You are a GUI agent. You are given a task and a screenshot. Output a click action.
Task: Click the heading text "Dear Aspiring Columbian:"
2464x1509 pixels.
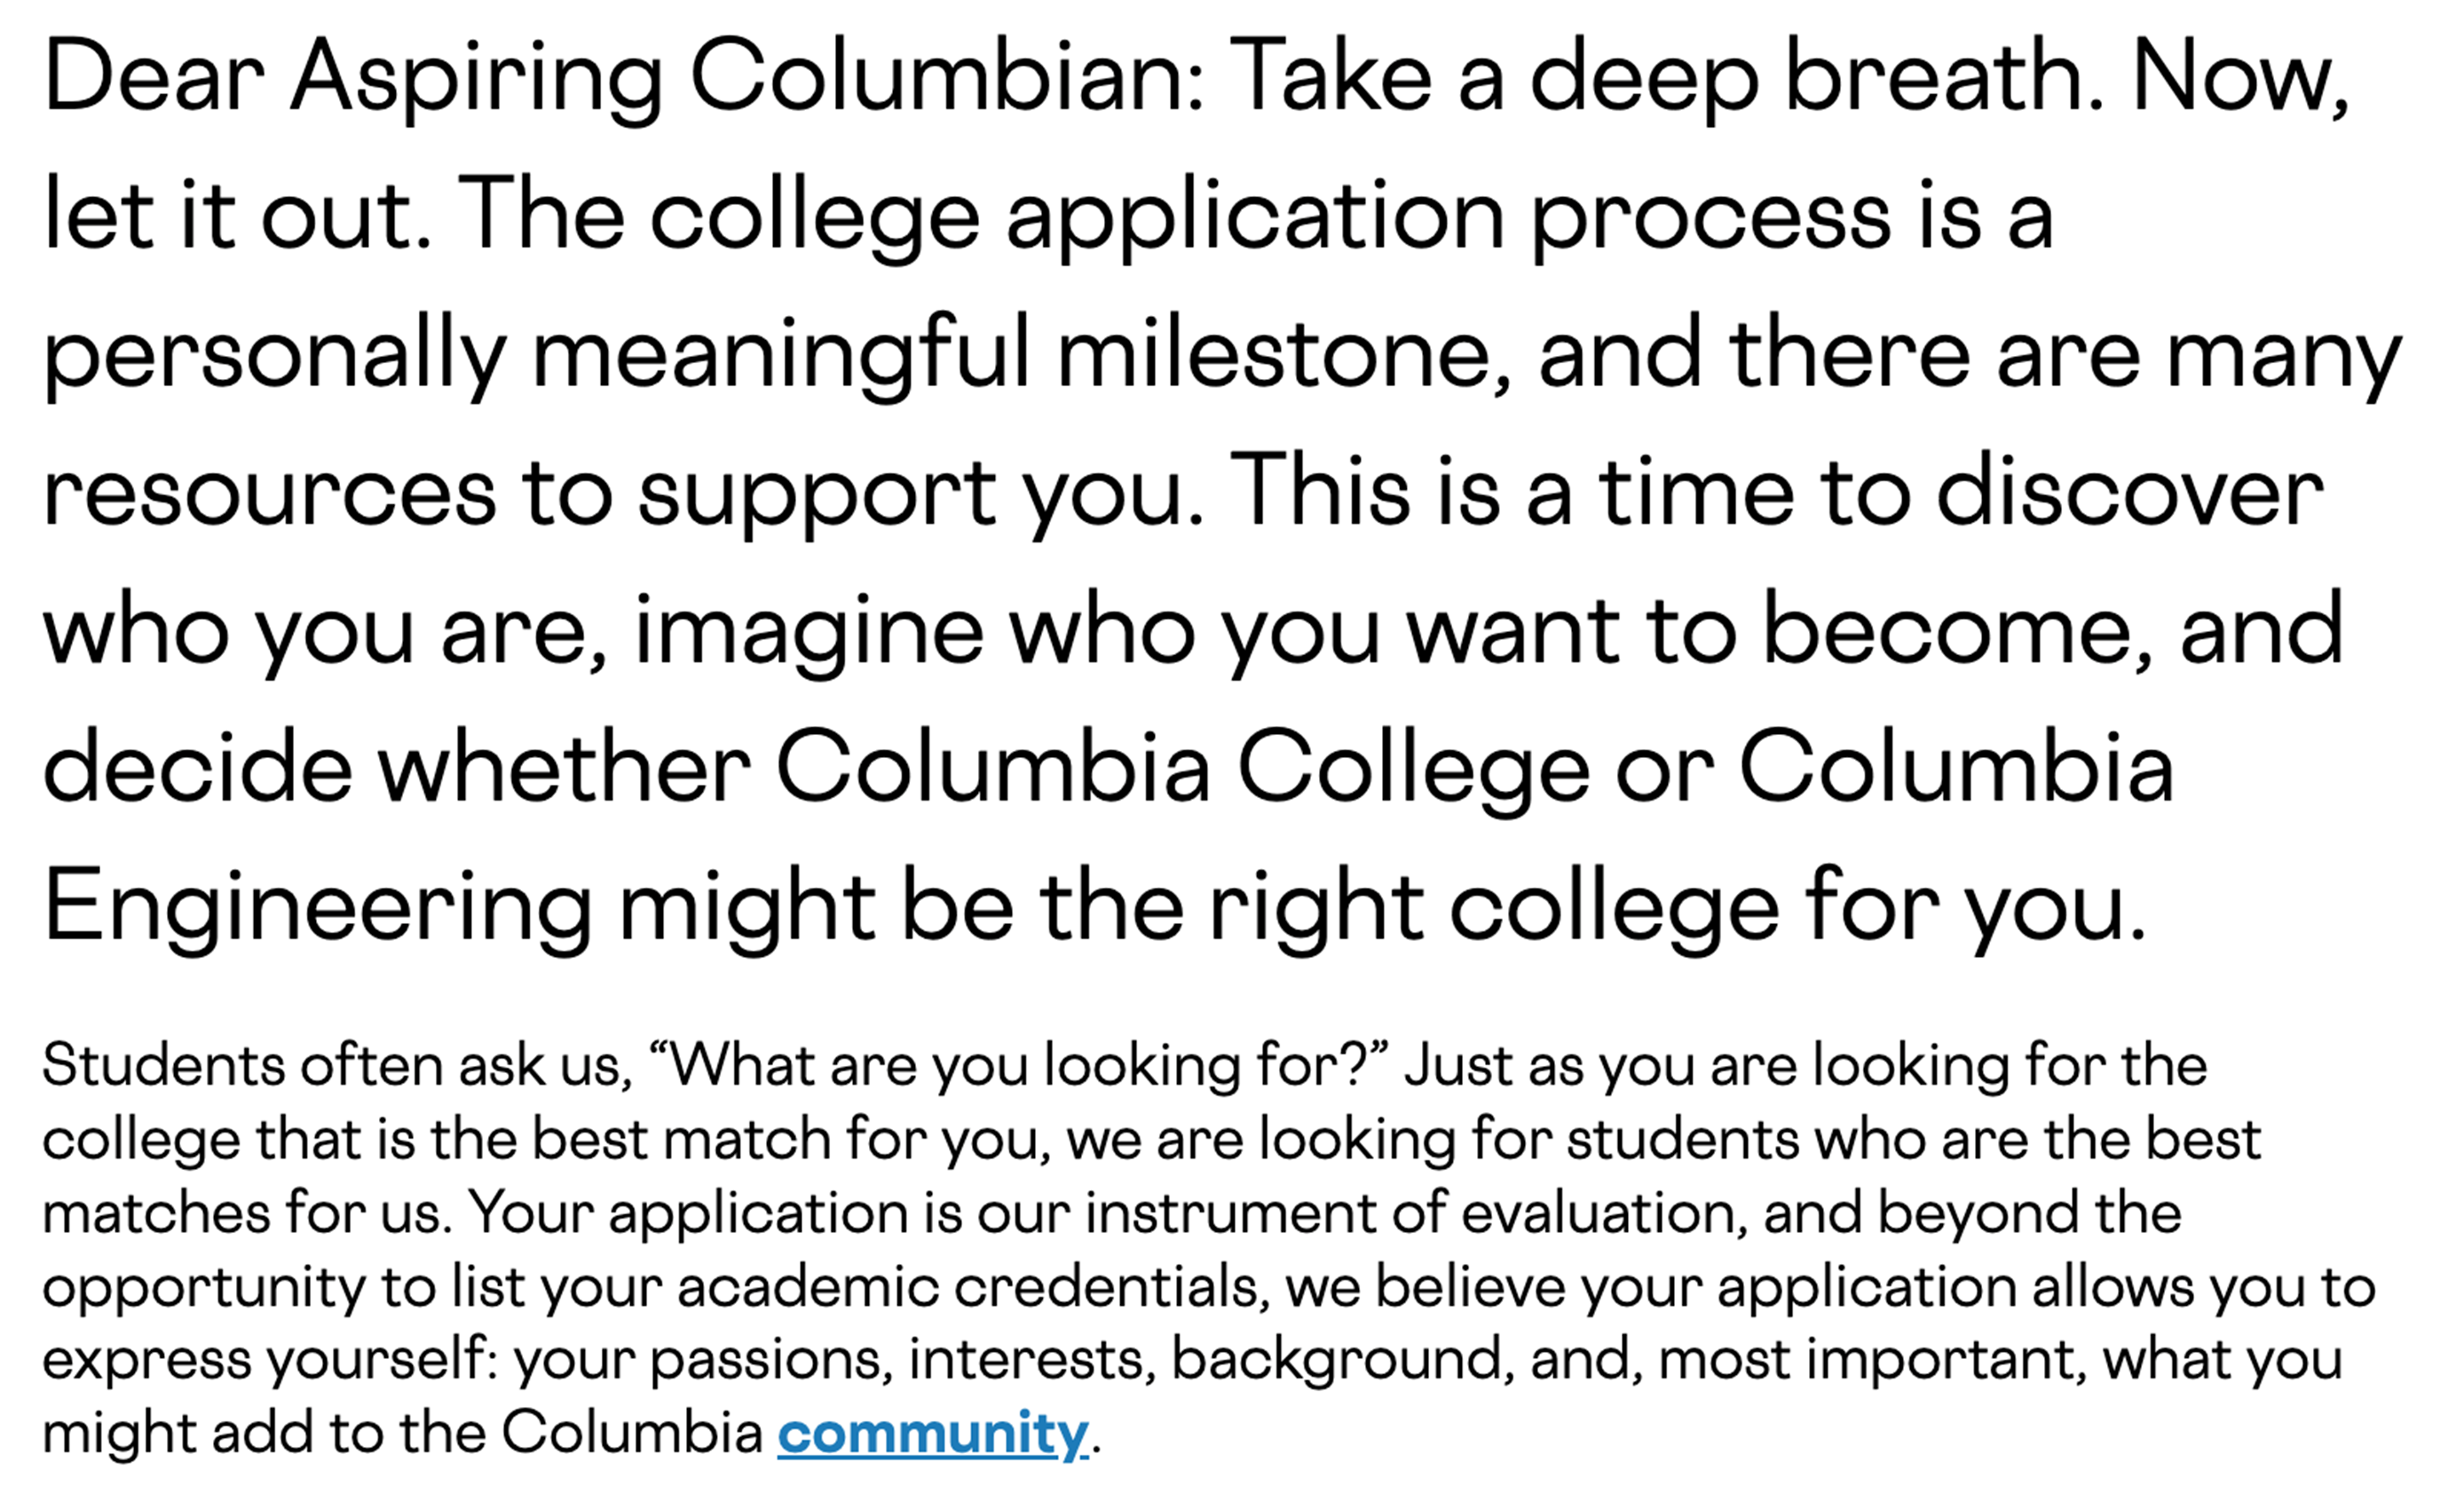(624, 79)
